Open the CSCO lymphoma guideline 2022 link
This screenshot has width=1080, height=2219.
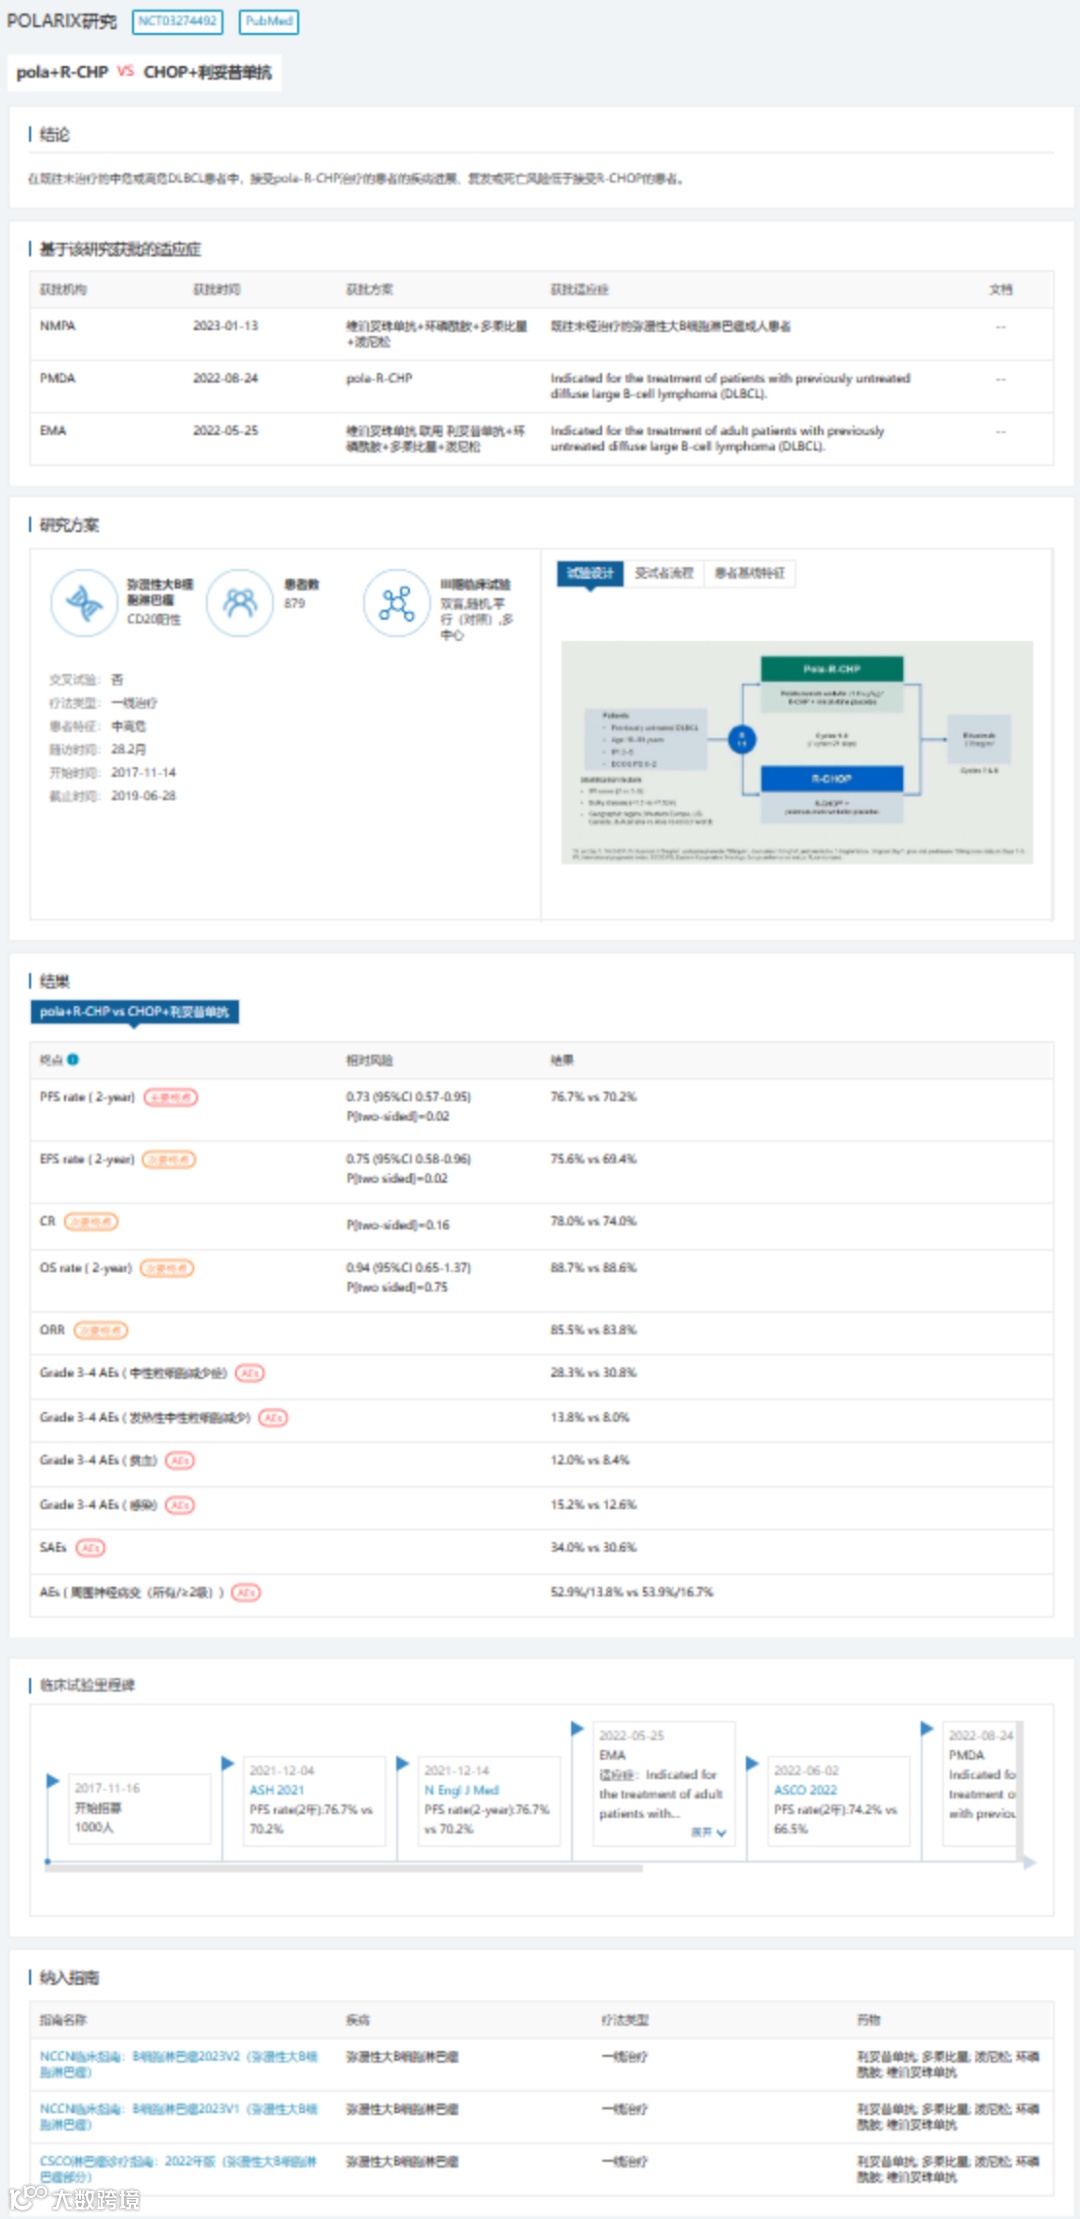(178, 2168)
